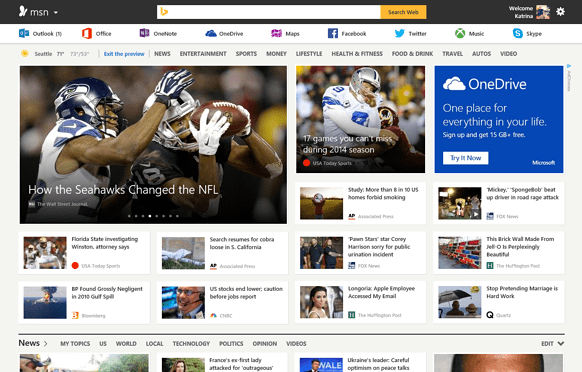Switch to the WORLD news tab
582x372 pixels.
126,344
